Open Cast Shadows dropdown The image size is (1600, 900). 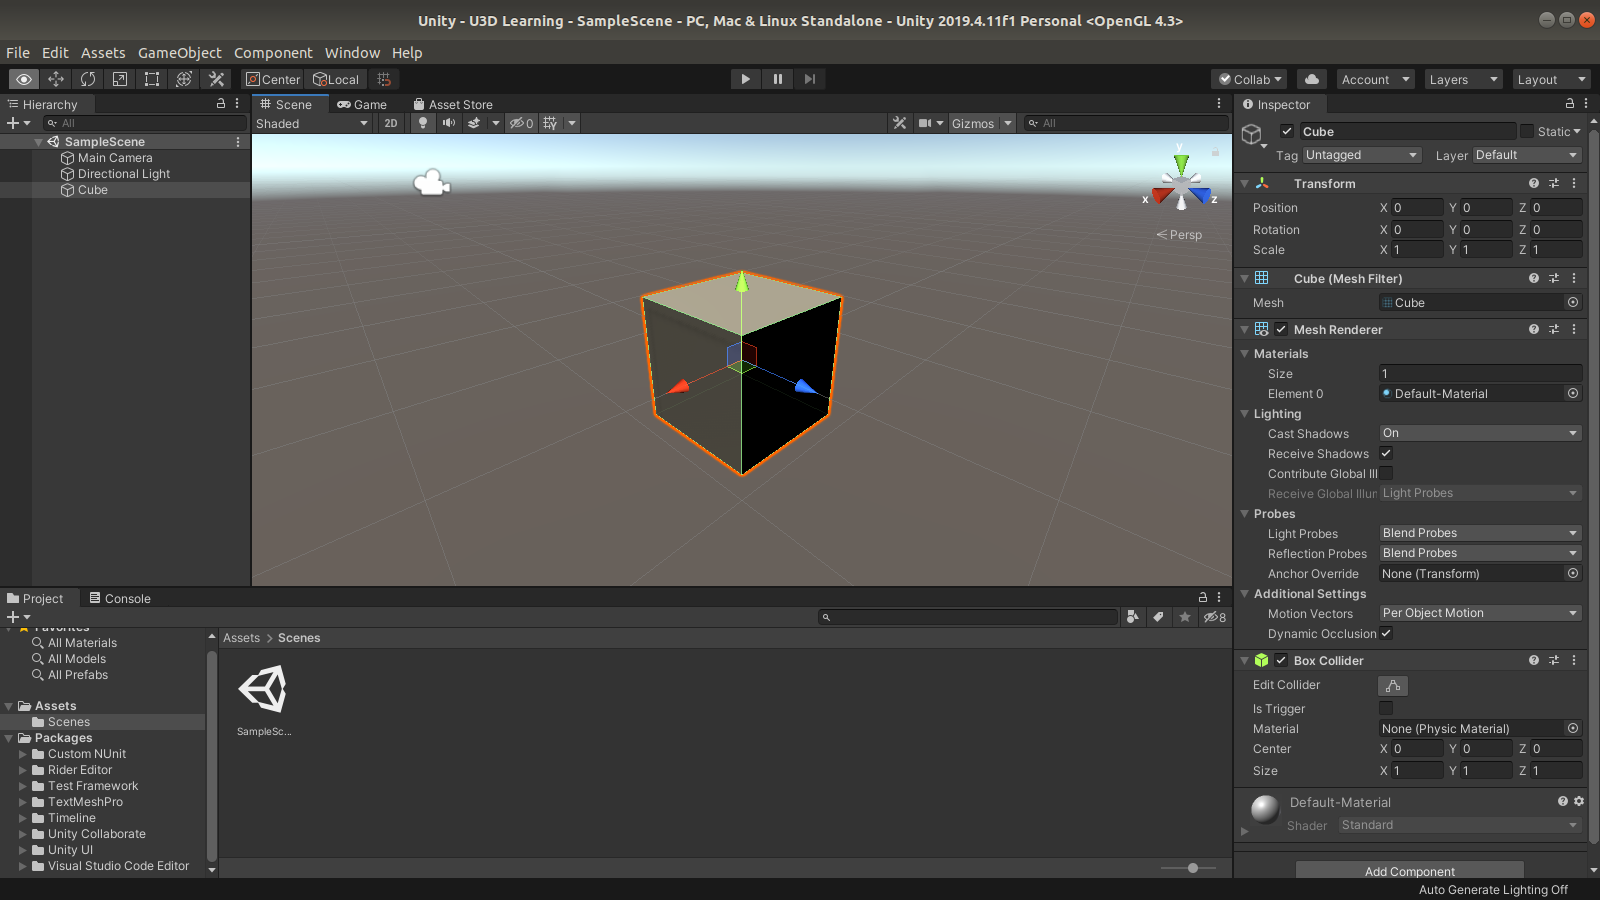[x=1480, y=433]
